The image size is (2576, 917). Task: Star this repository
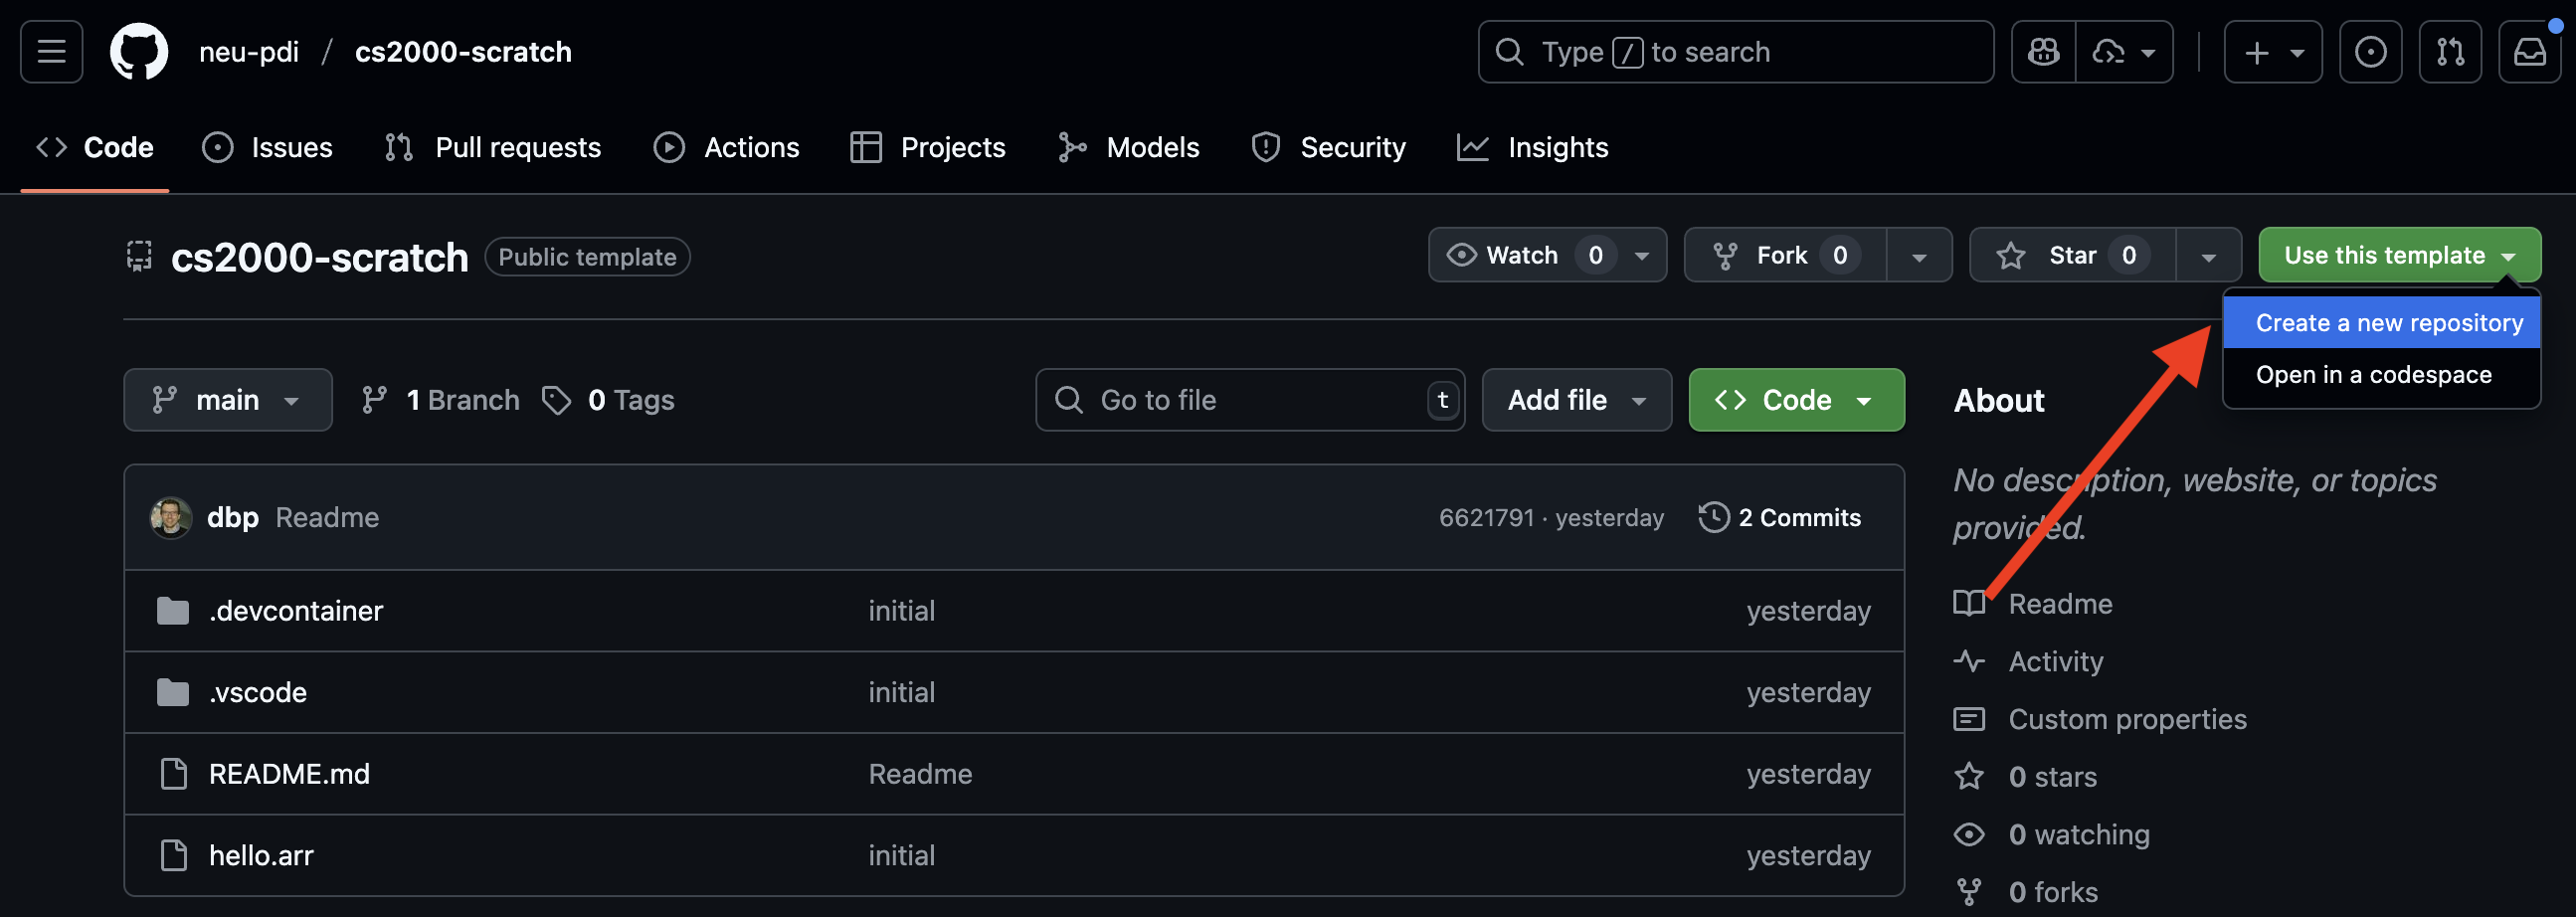(x=2072, y=255)
